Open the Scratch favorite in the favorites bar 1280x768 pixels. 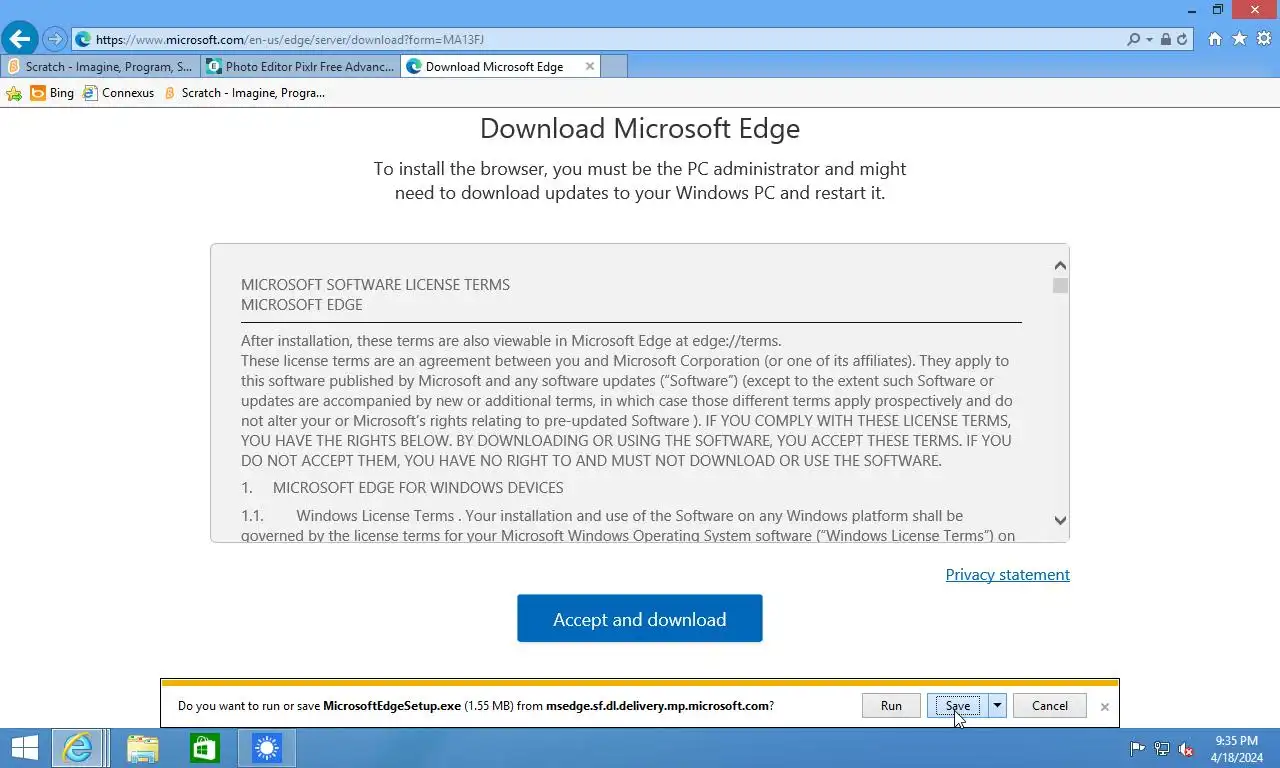243,93
